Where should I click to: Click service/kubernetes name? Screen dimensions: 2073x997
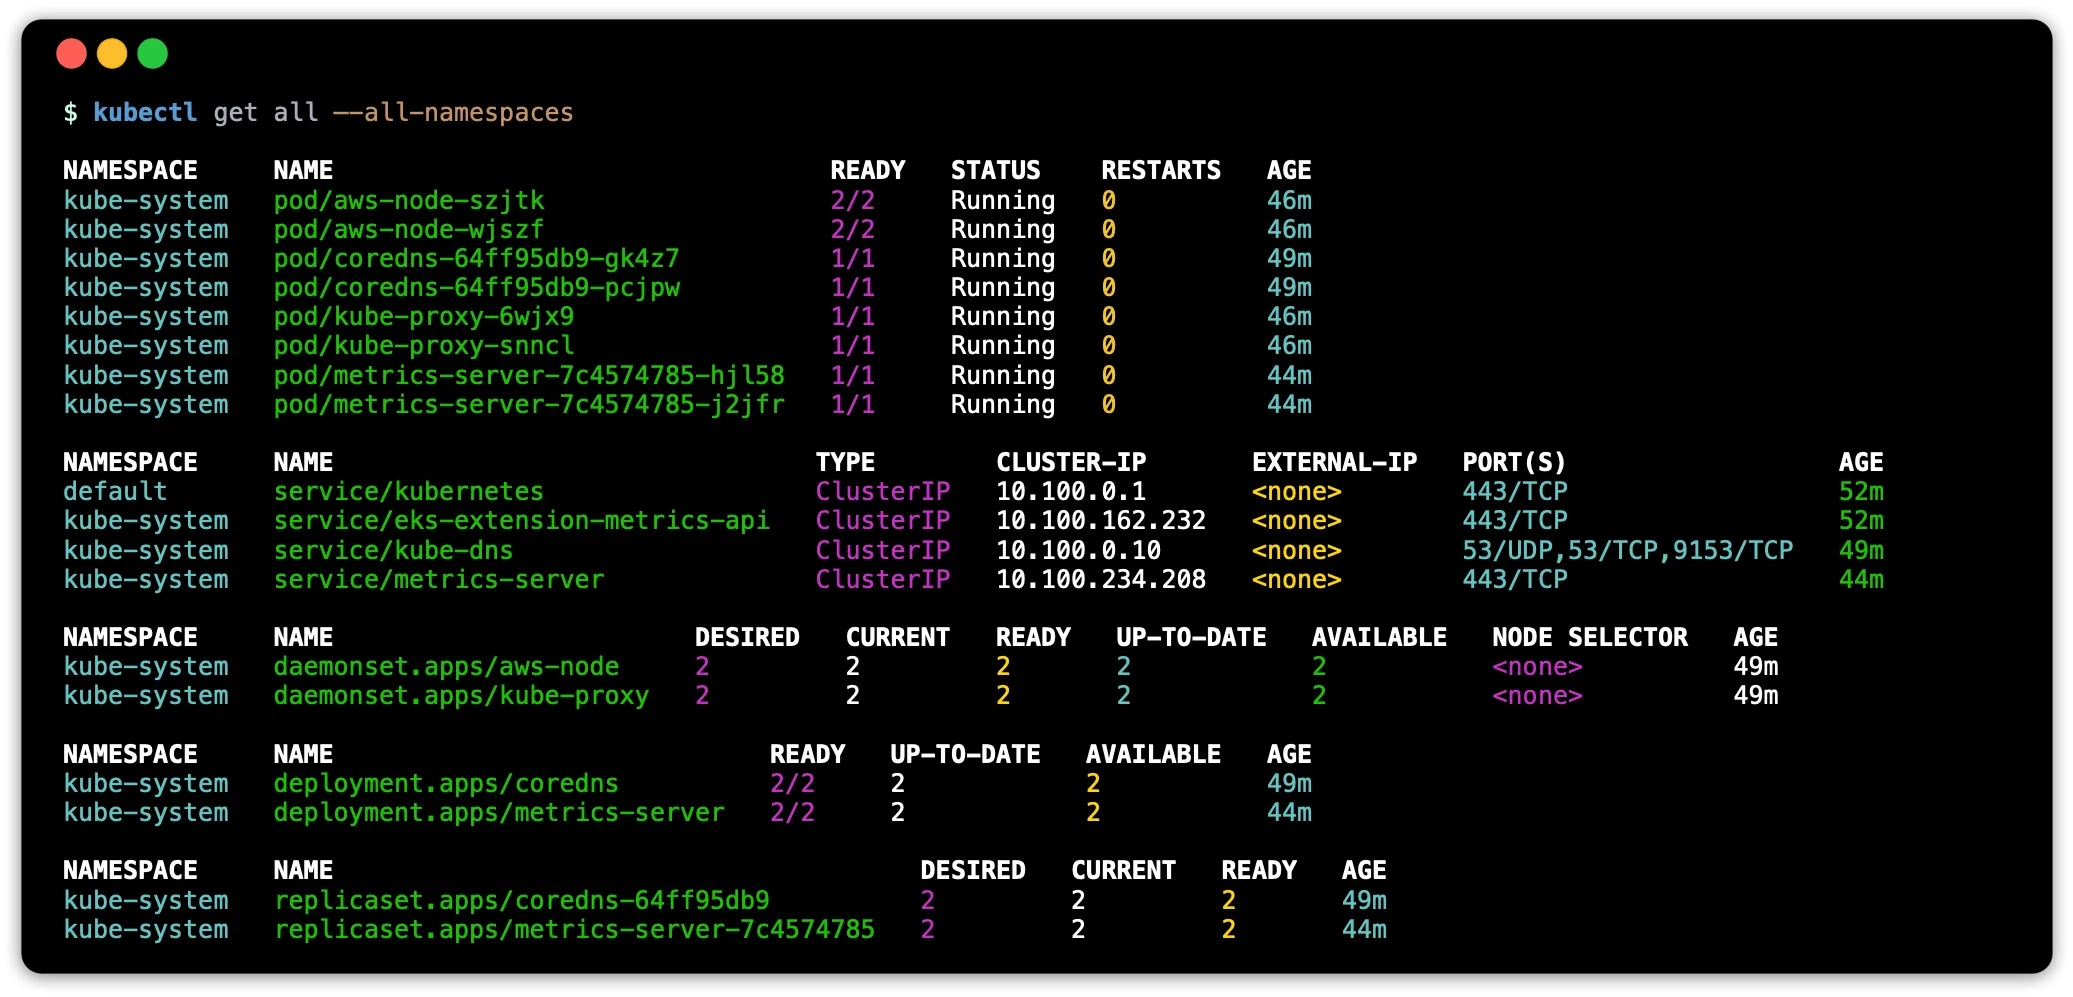pyautogui.click(x=409, y=491)
